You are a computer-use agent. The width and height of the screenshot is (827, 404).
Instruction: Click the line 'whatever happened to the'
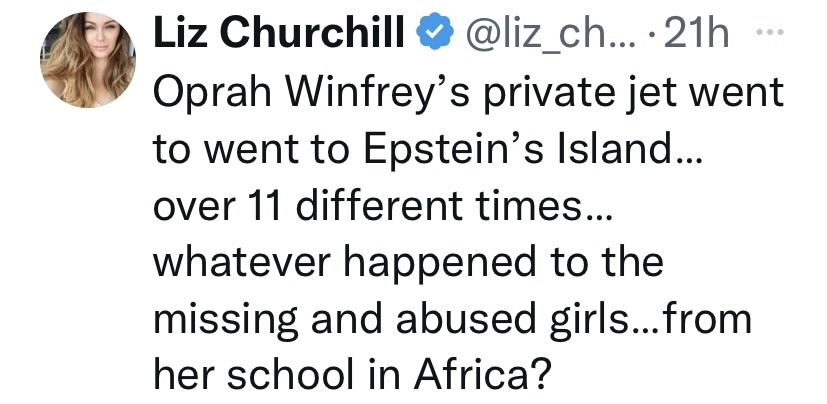408,265
